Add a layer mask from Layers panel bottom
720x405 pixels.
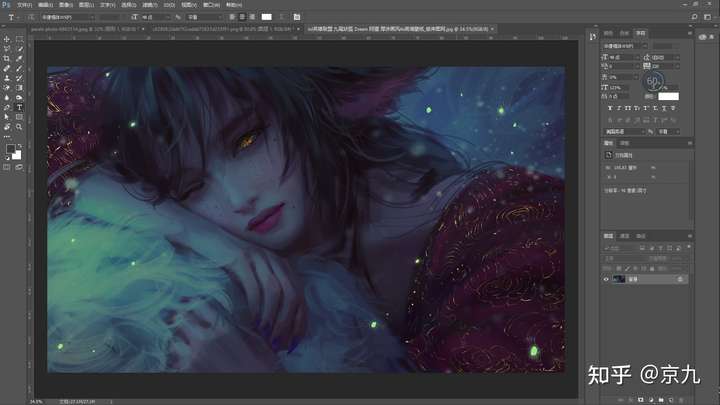641,400
